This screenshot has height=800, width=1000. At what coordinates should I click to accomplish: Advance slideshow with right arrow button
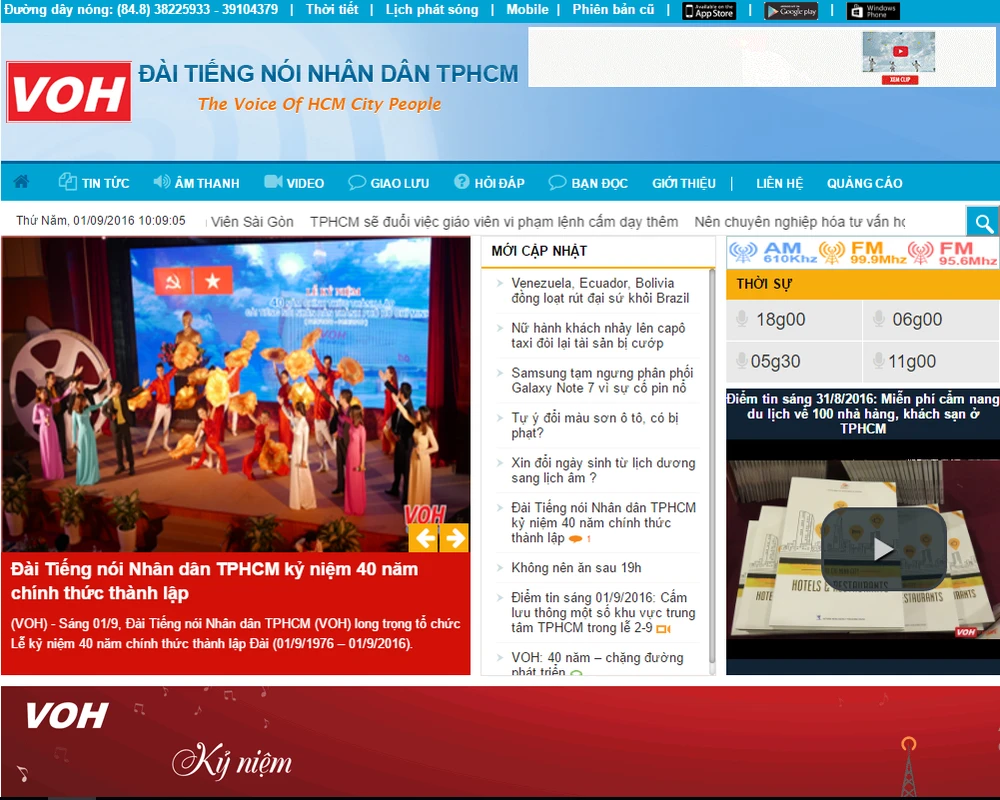tap(454, 538)
